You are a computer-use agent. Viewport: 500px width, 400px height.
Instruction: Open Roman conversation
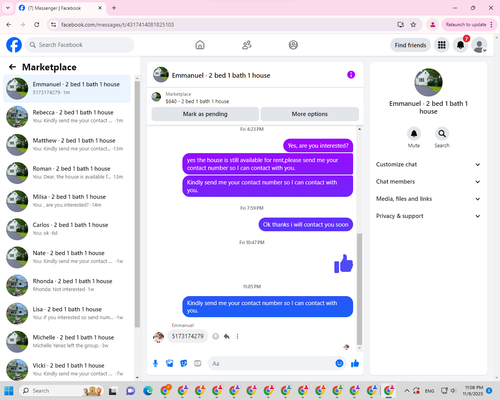coord(67,173)
